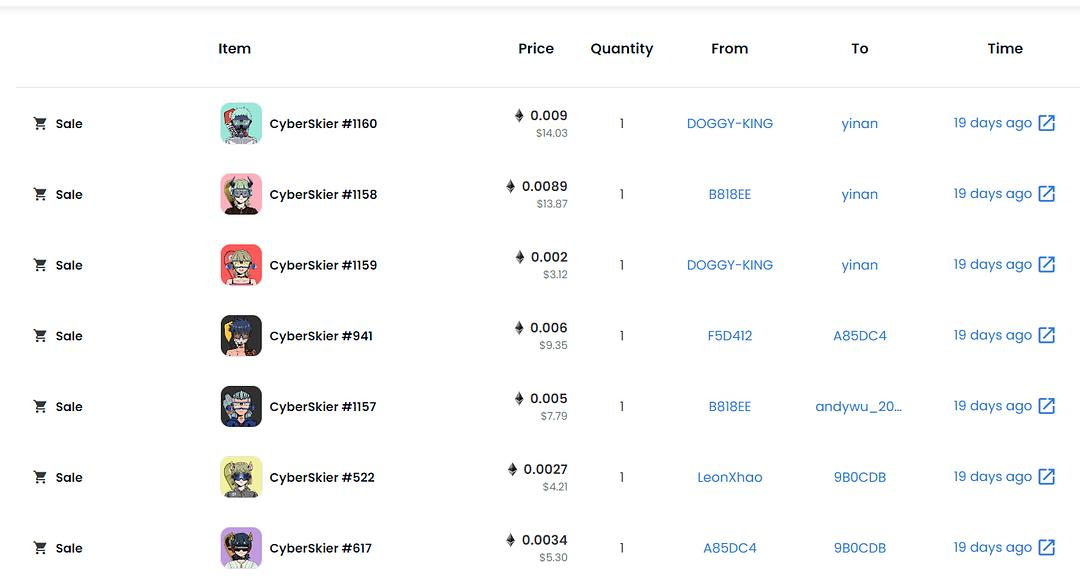View the DOGGY-KING seller profile in first row

729,124
